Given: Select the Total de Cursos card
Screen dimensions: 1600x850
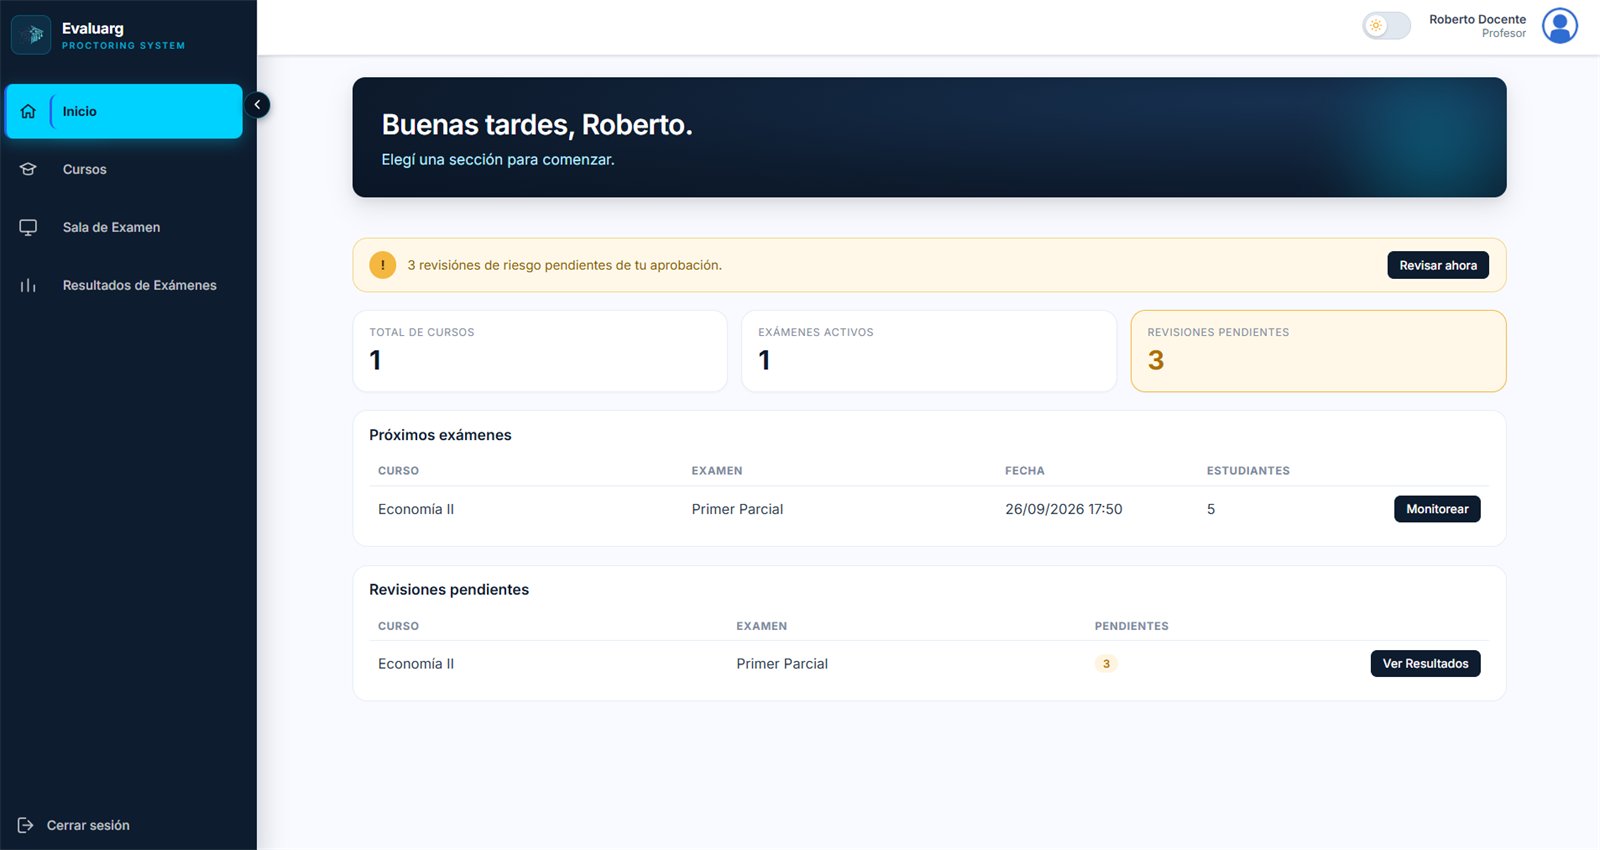Looking at the screenshot, I should pyautogui.click(x=540, y=351).
